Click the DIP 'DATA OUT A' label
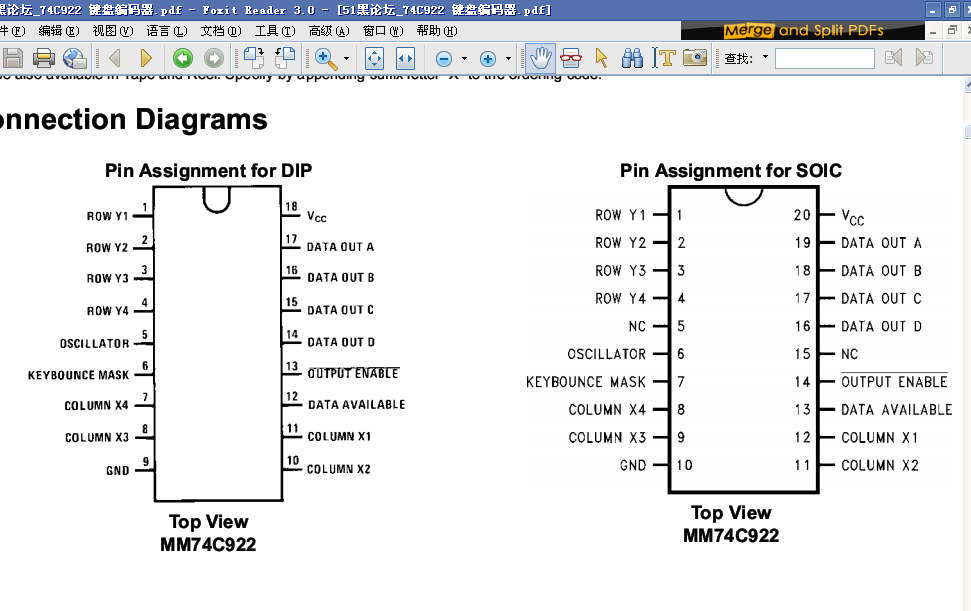Screen dimensions: 971x611 pyautogui.click(x=341, y=247)
